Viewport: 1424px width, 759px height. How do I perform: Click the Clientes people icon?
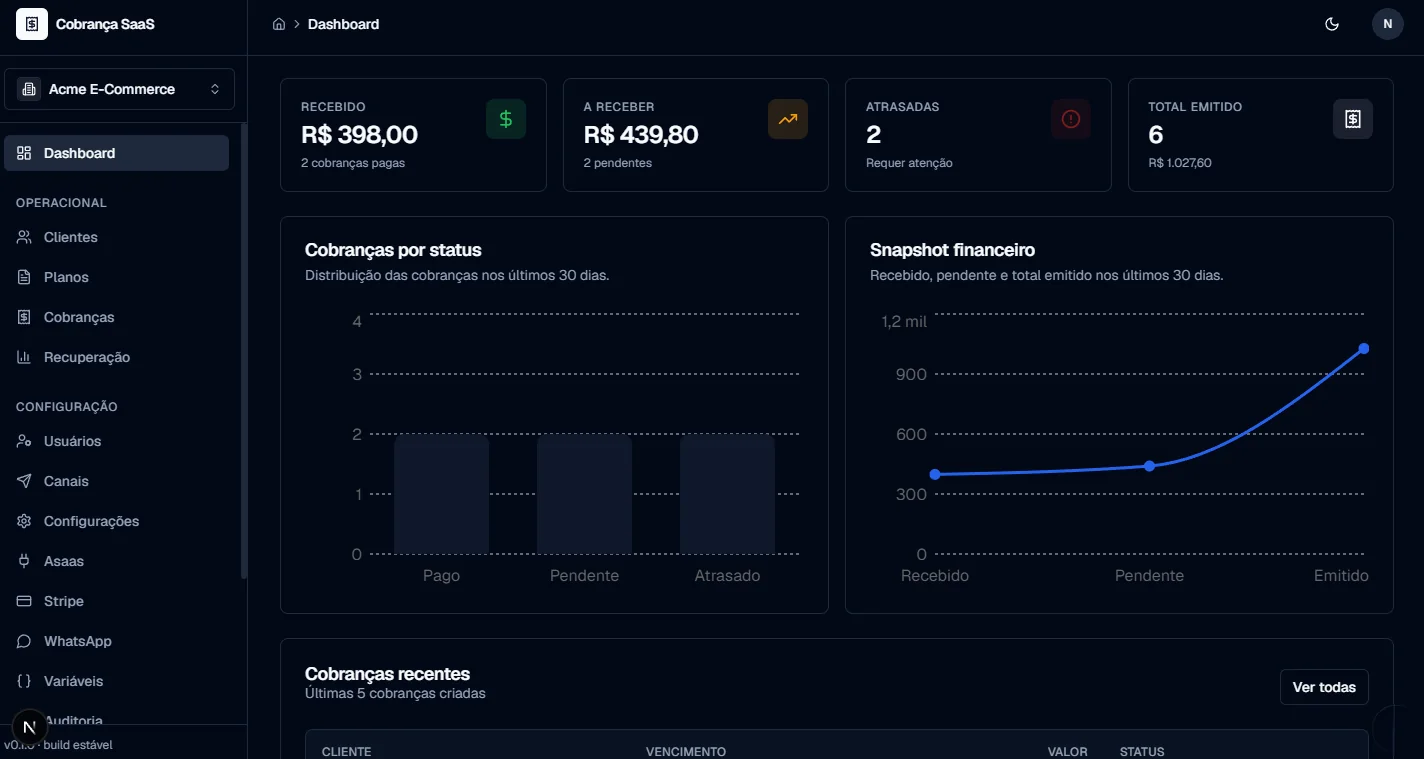[24, 237]
